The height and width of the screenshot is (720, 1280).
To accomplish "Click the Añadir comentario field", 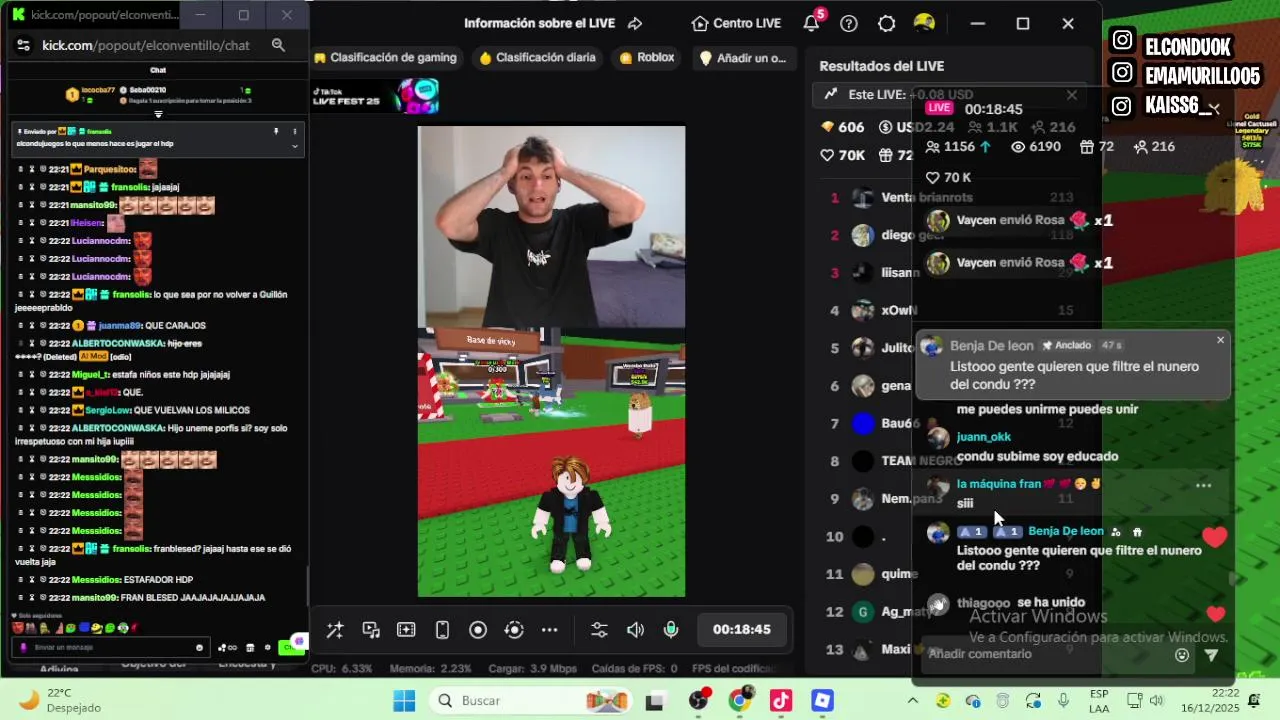I will 1045,654.
